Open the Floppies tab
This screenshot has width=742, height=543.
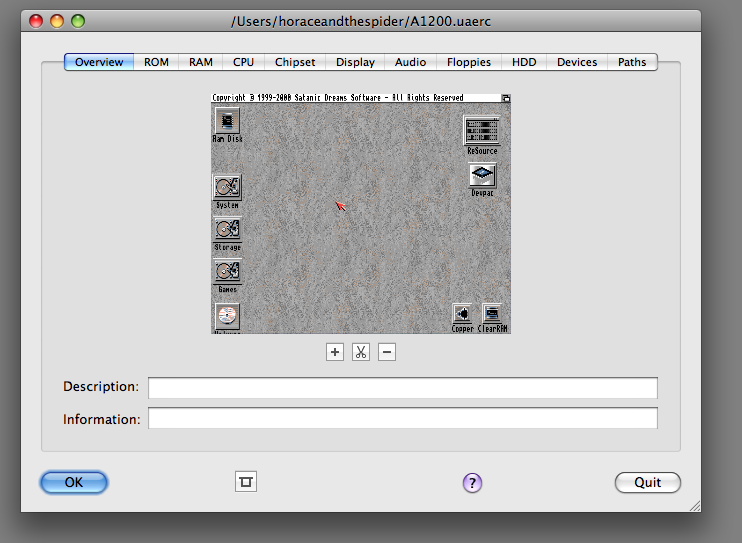[469, 62]
